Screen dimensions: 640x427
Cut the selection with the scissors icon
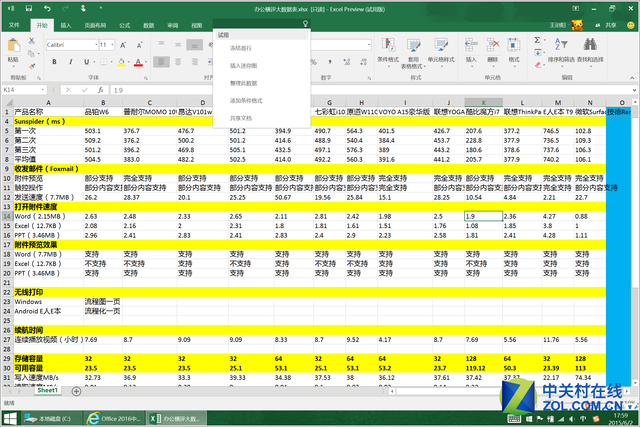(x=31, y=41)
